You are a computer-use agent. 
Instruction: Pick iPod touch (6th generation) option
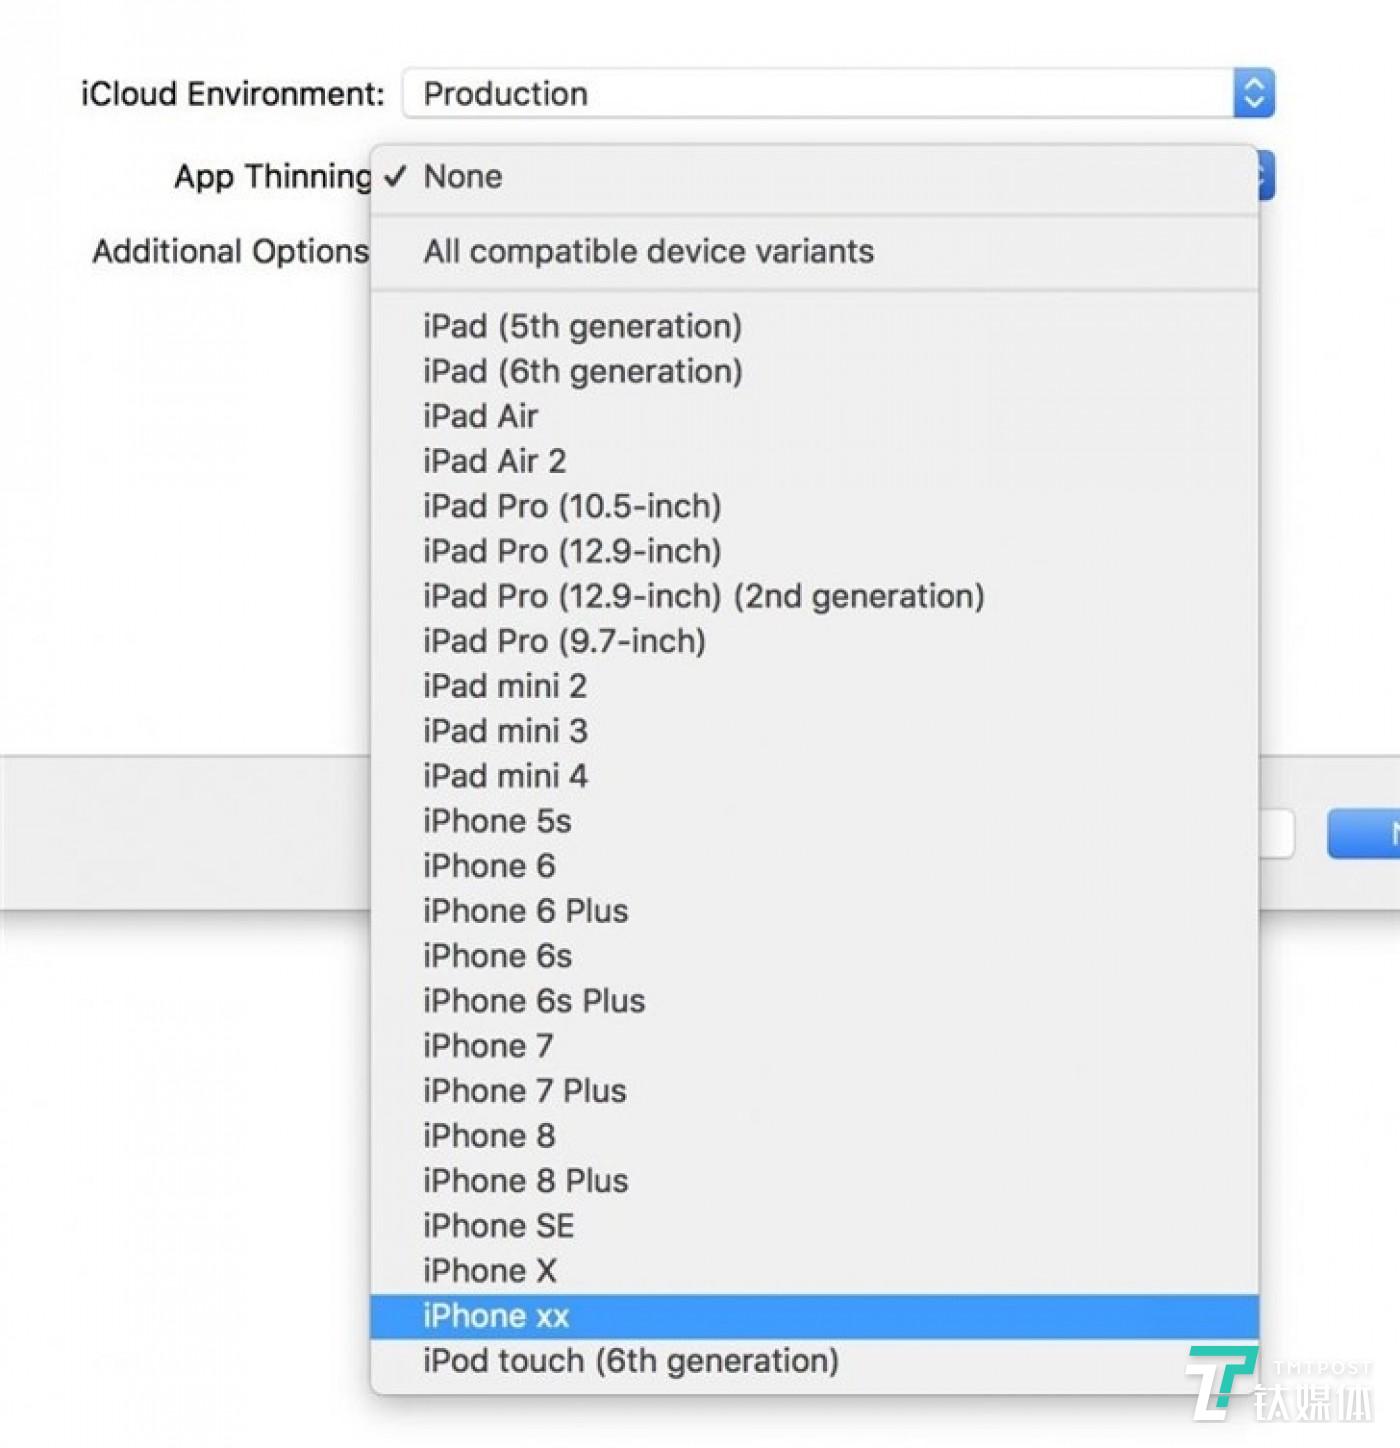click(x=630, y=1360)
